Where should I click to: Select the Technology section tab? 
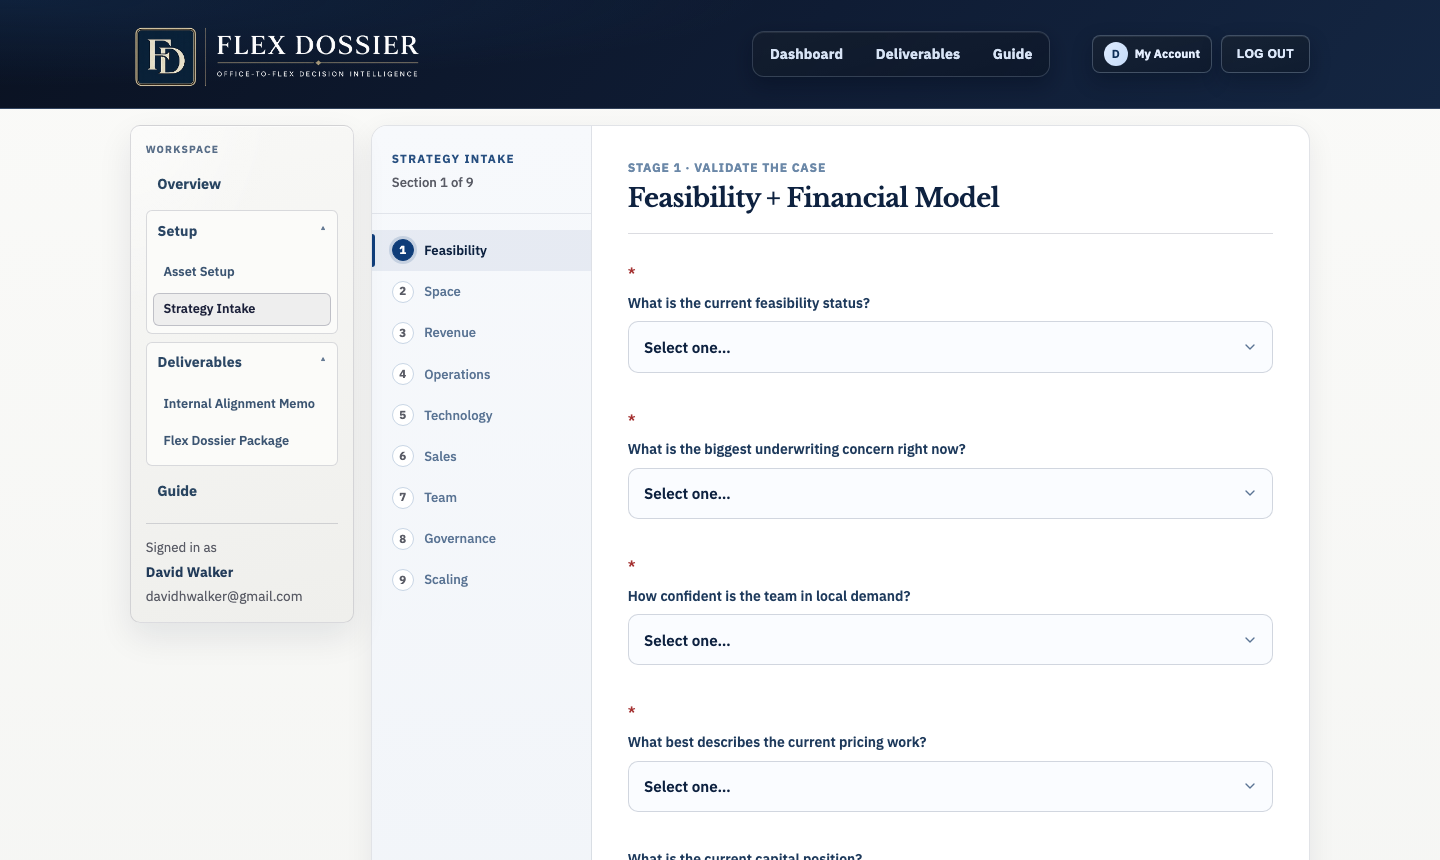pyautogui.click(x=482, y=415)
